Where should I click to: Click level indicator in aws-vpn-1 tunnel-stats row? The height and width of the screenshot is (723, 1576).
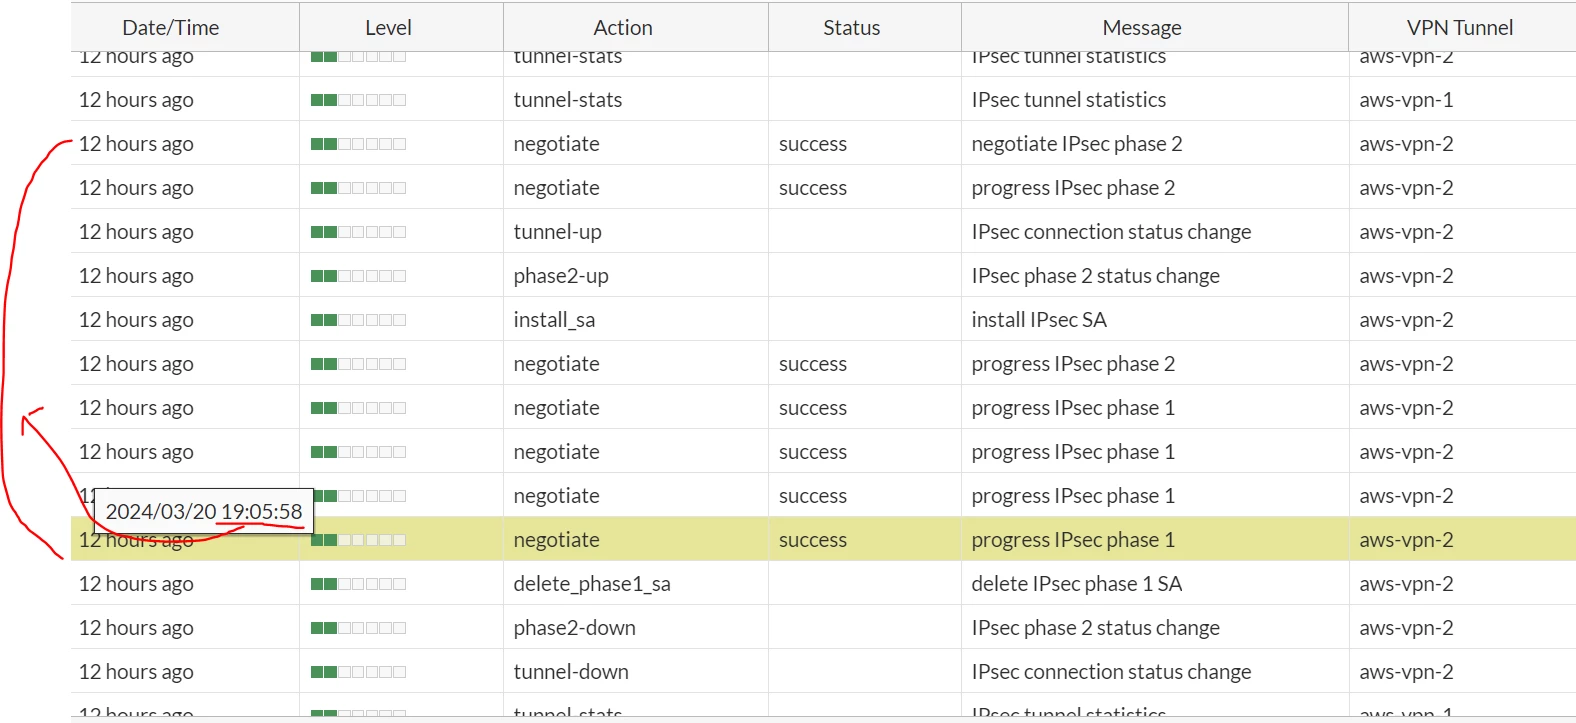[x=358, y=100]
